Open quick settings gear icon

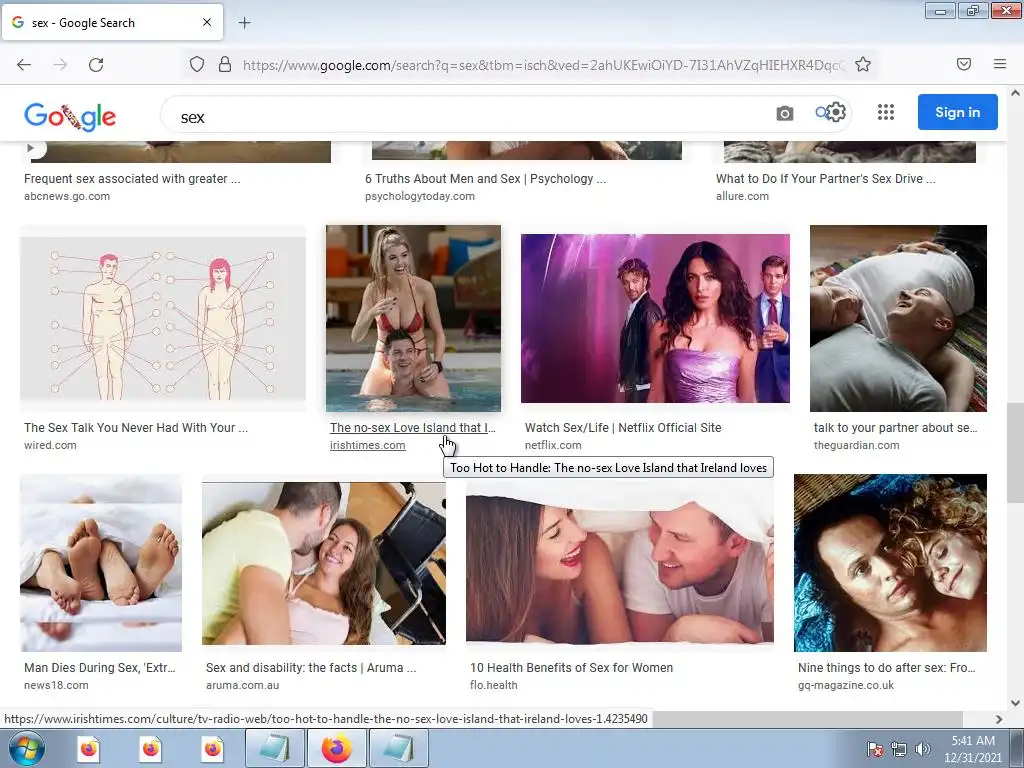pyautogui.click(x=836, y=112)
